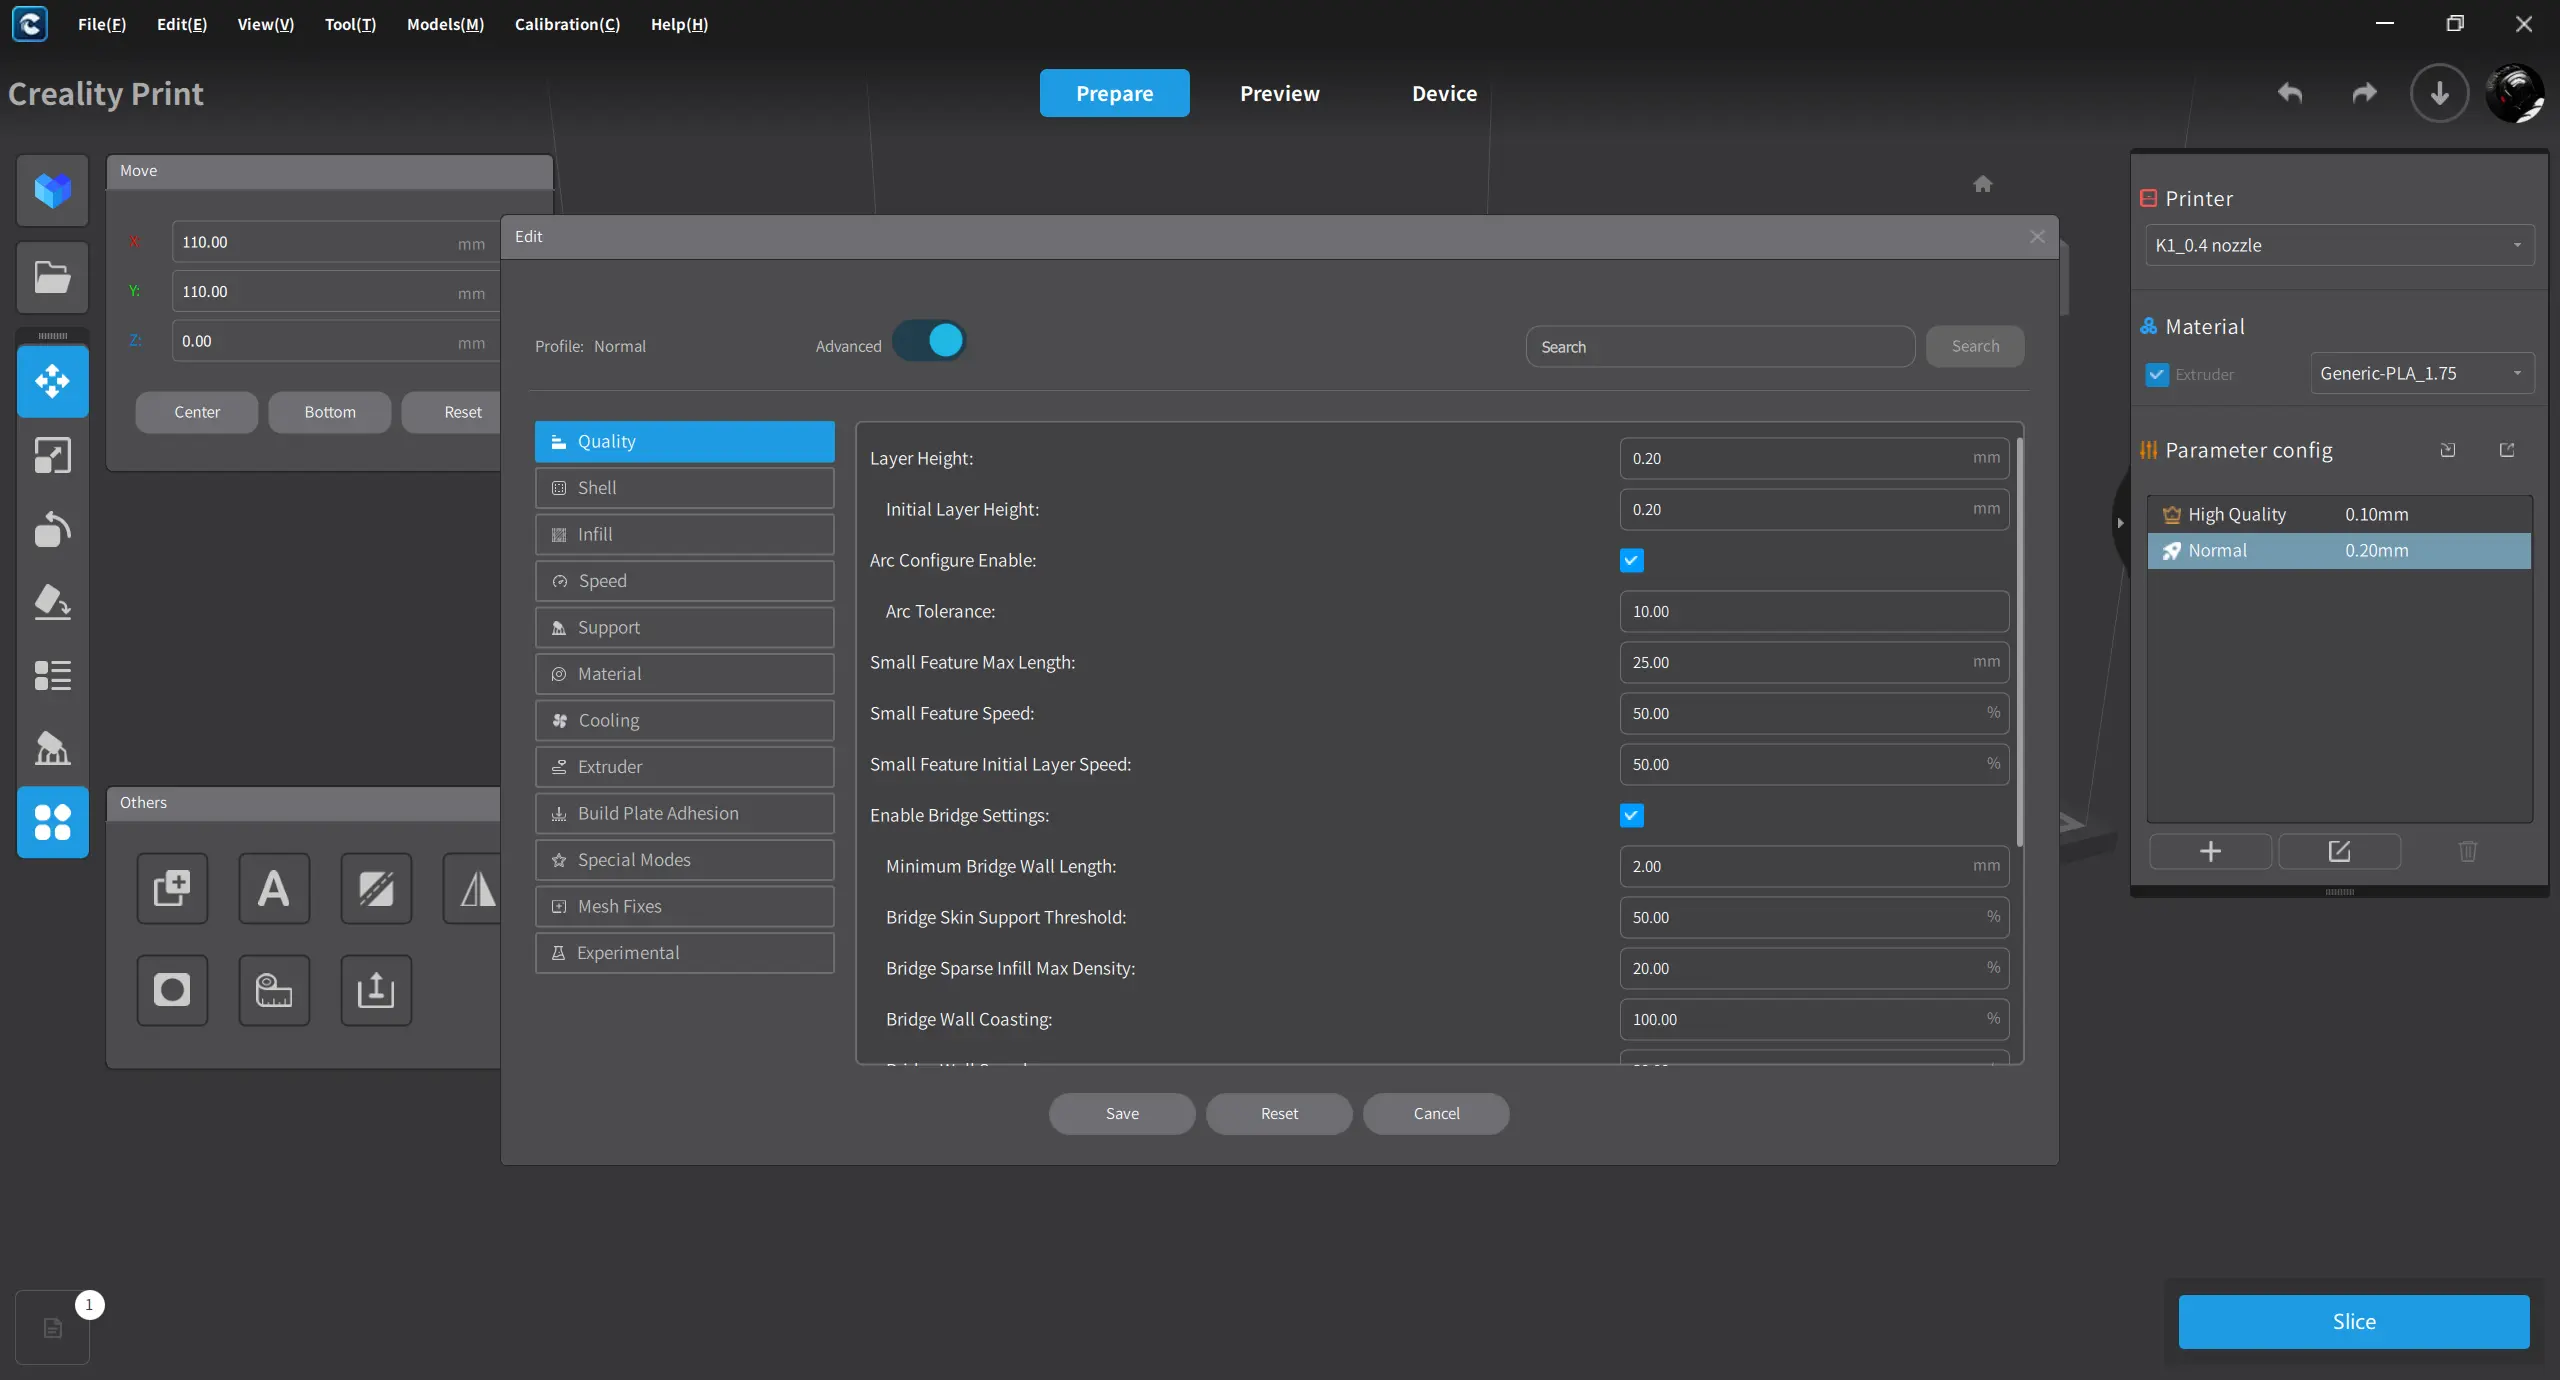The image size is (2560, 1380).
Task: Click the redo arrow icon
Action: coord(2364,93)
